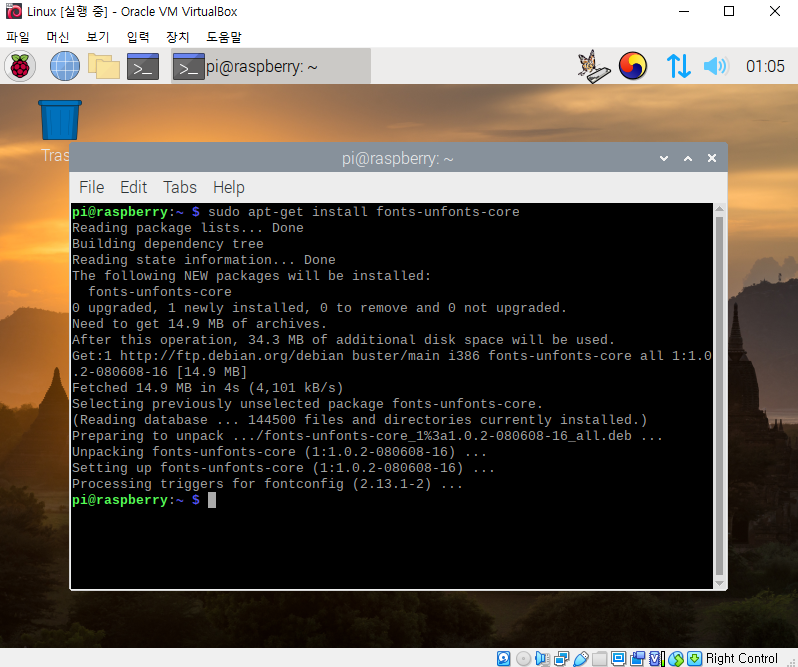Click the display settings status icon
The width and height of the screenshot is (798, 667).
pyautogui.click(x=618, y=658)
